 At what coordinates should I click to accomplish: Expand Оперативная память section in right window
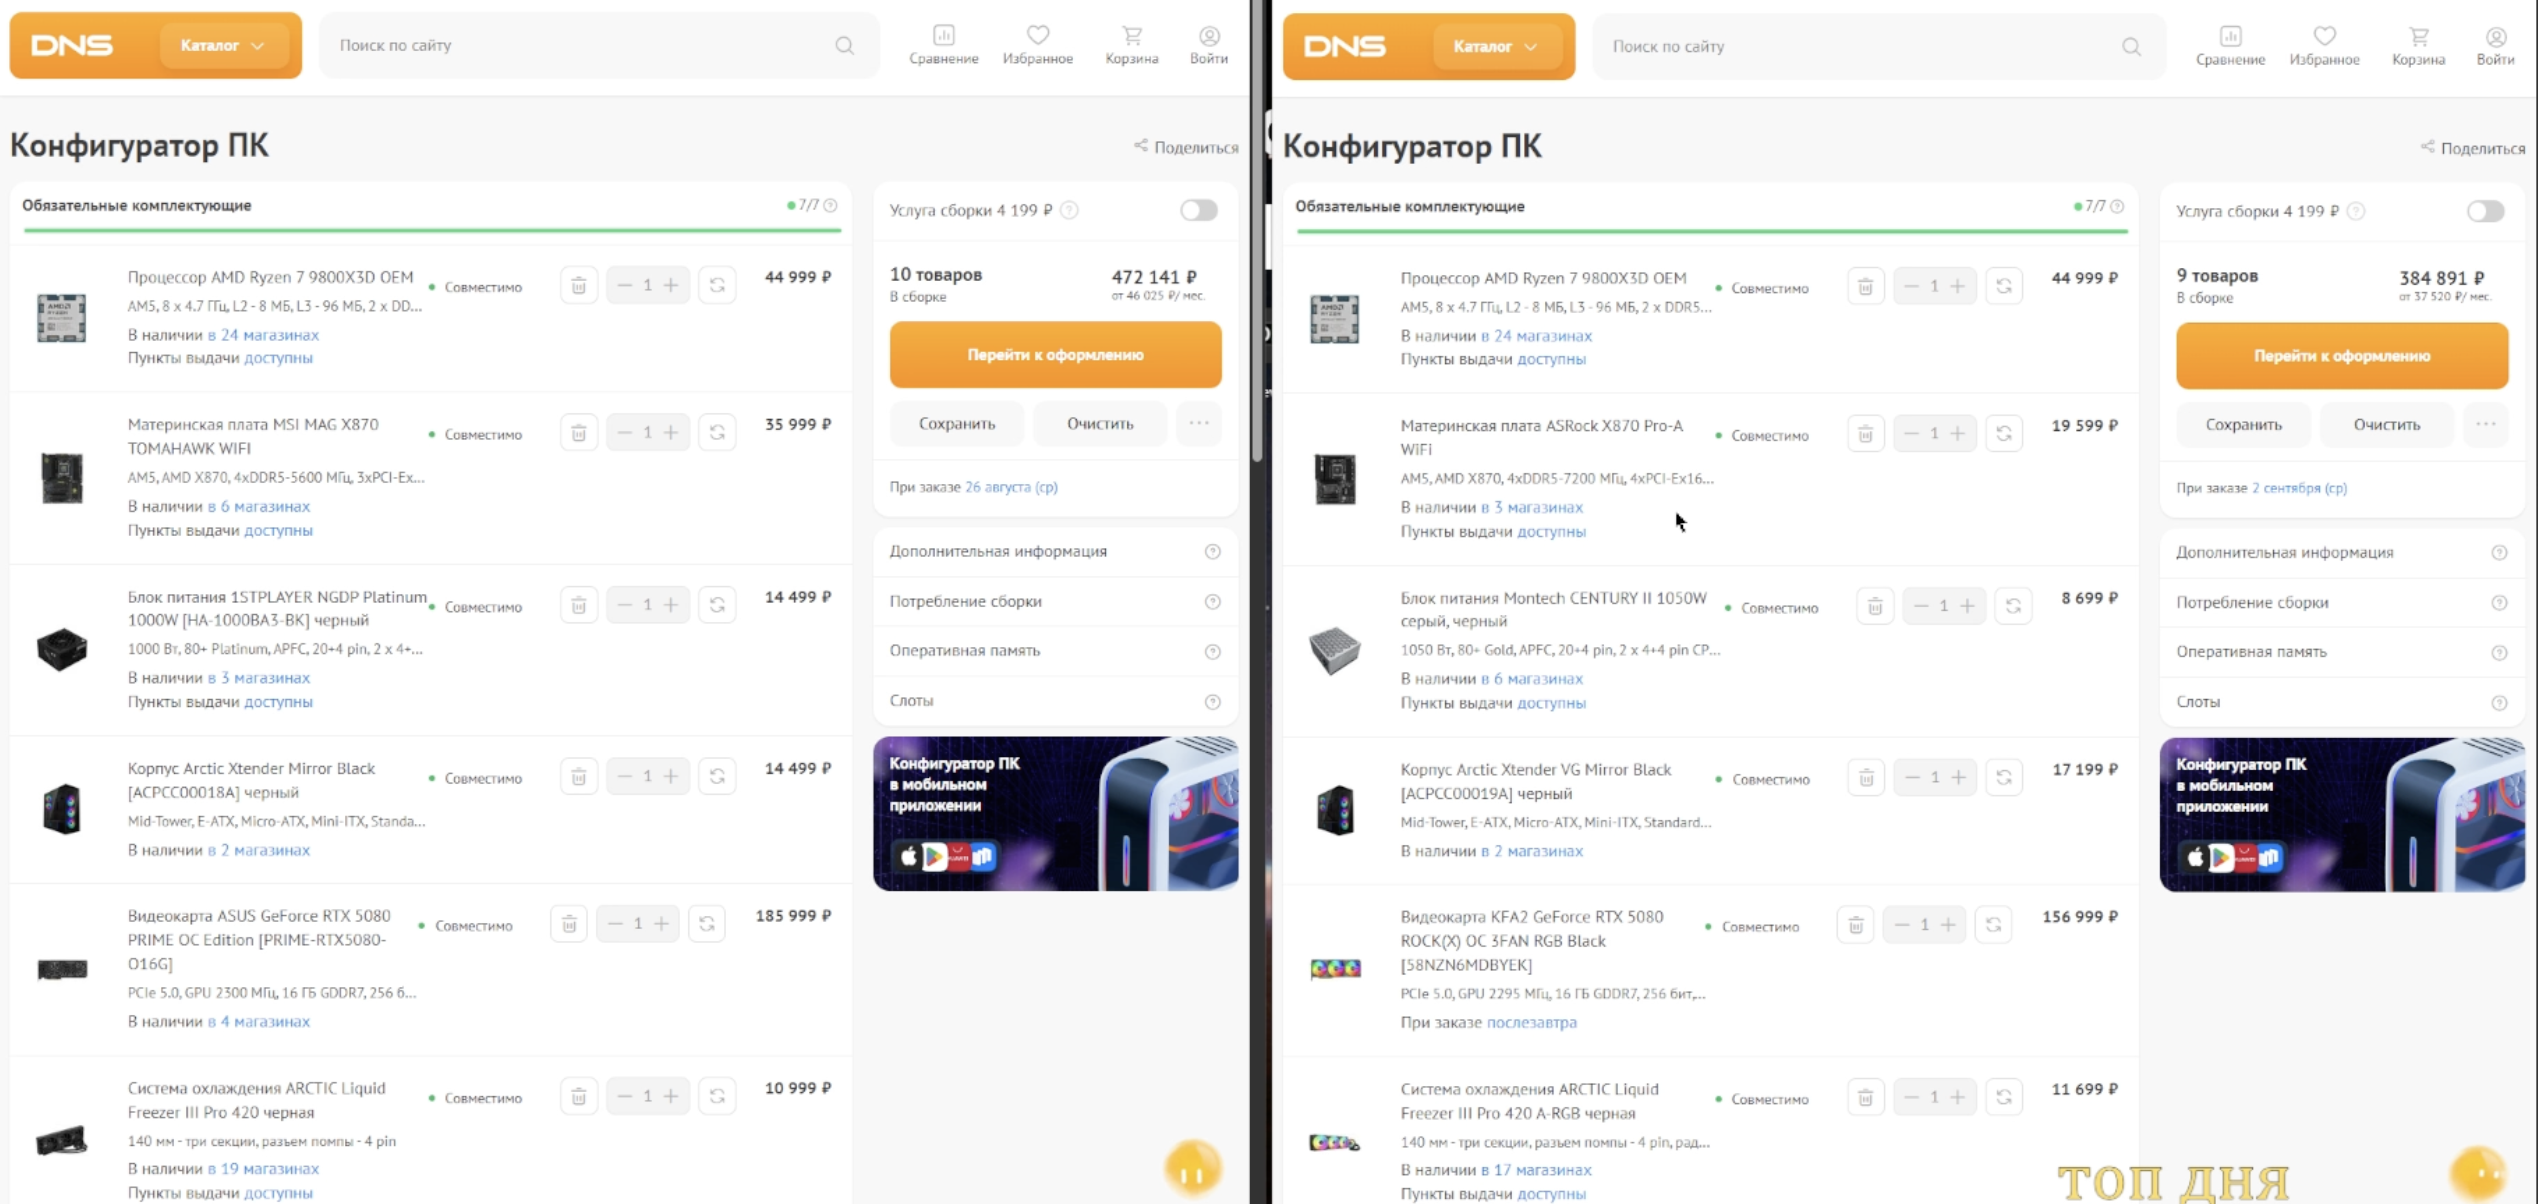(2341, 652)
